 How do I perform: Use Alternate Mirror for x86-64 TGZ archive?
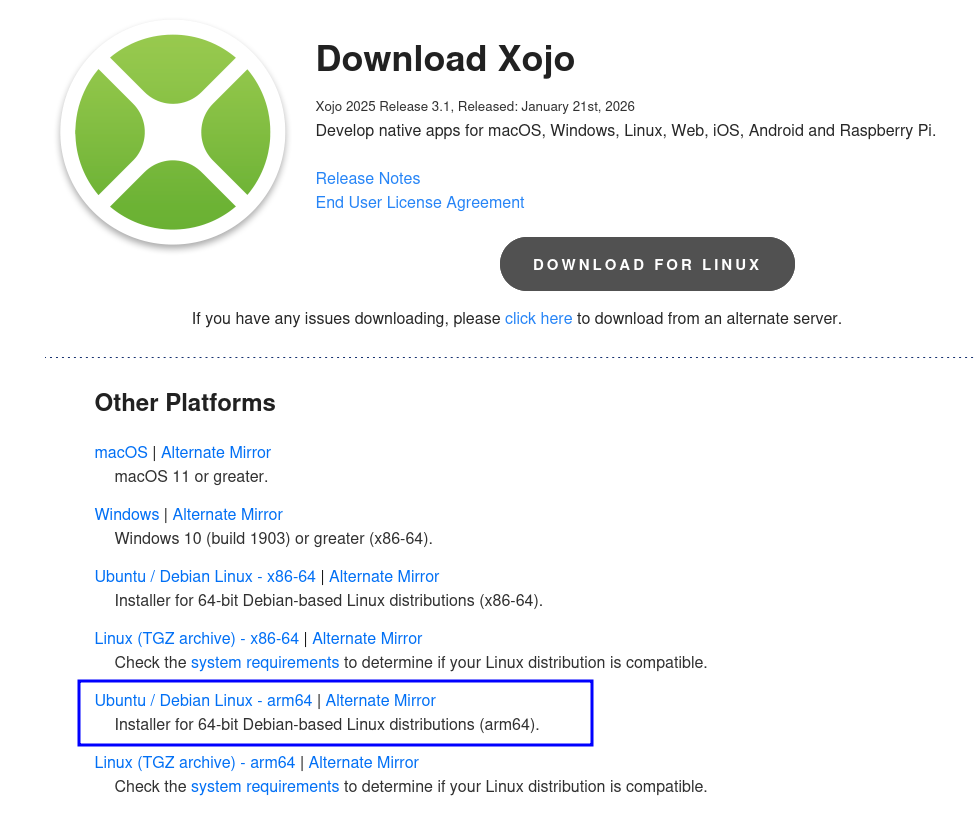coord(367,638)
